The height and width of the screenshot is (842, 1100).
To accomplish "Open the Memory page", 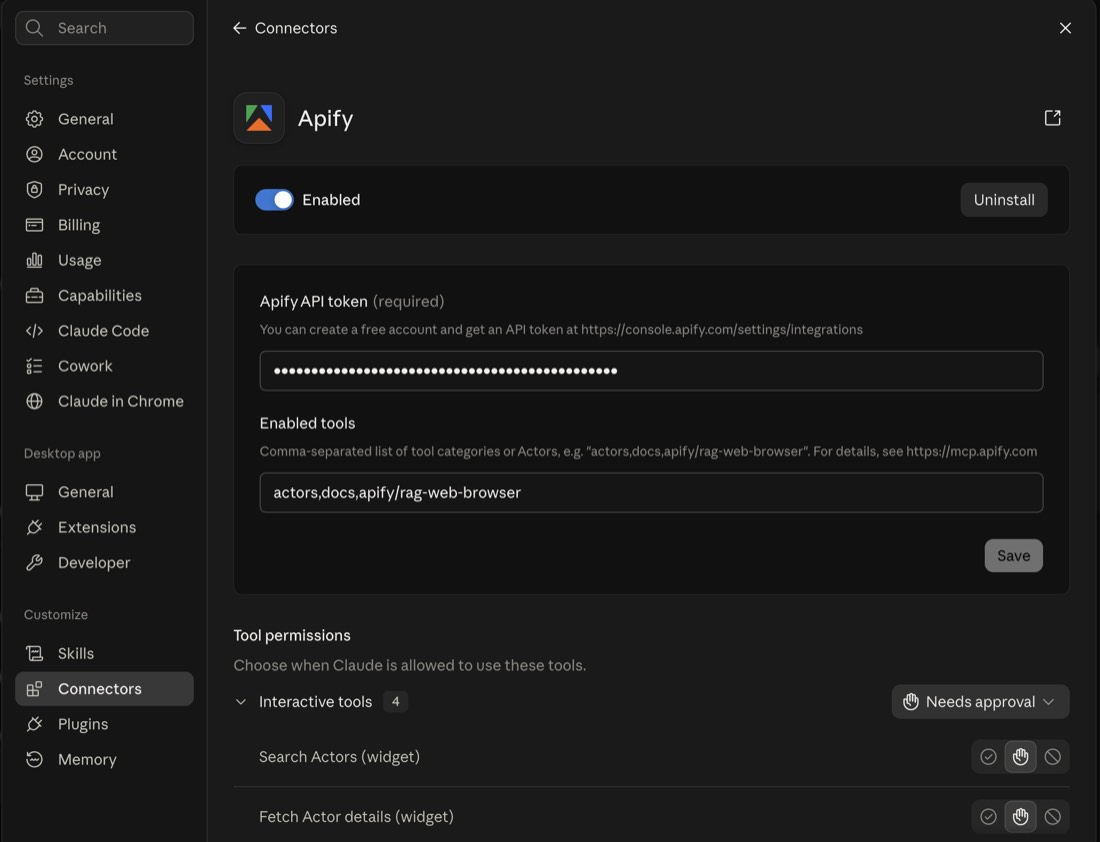I will coord(105,759).
